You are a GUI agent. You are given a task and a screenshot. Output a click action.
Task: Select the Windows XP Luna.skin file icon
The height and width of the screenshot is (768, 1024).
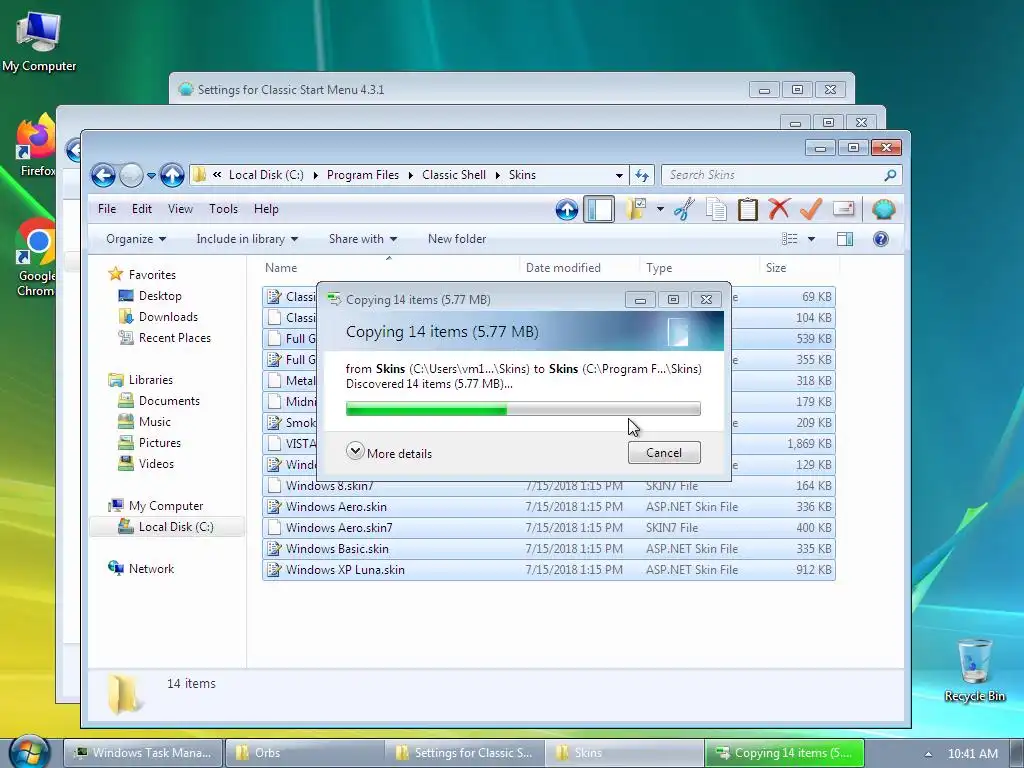pyautogui.click(x=274, y=569)
